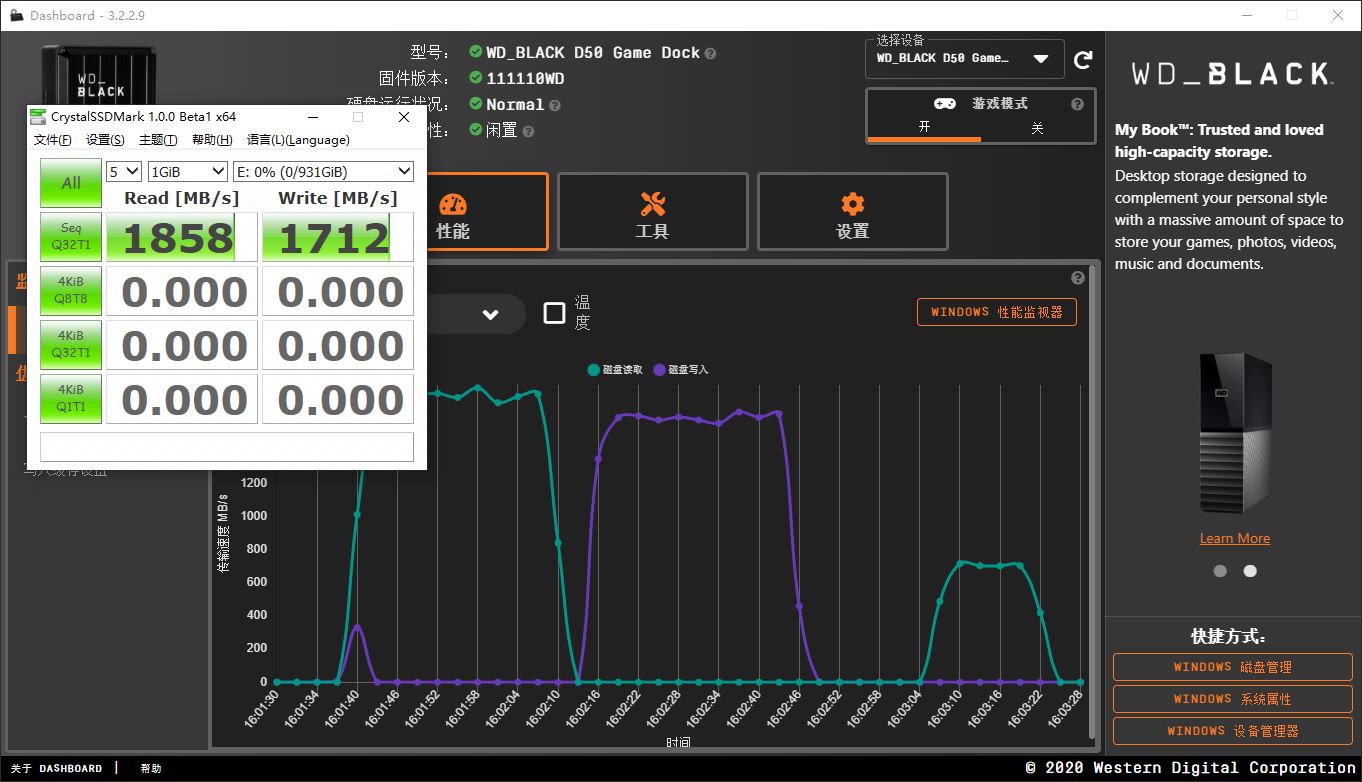
Task: Switch to the 设置 tab
Action: [852, 211]
